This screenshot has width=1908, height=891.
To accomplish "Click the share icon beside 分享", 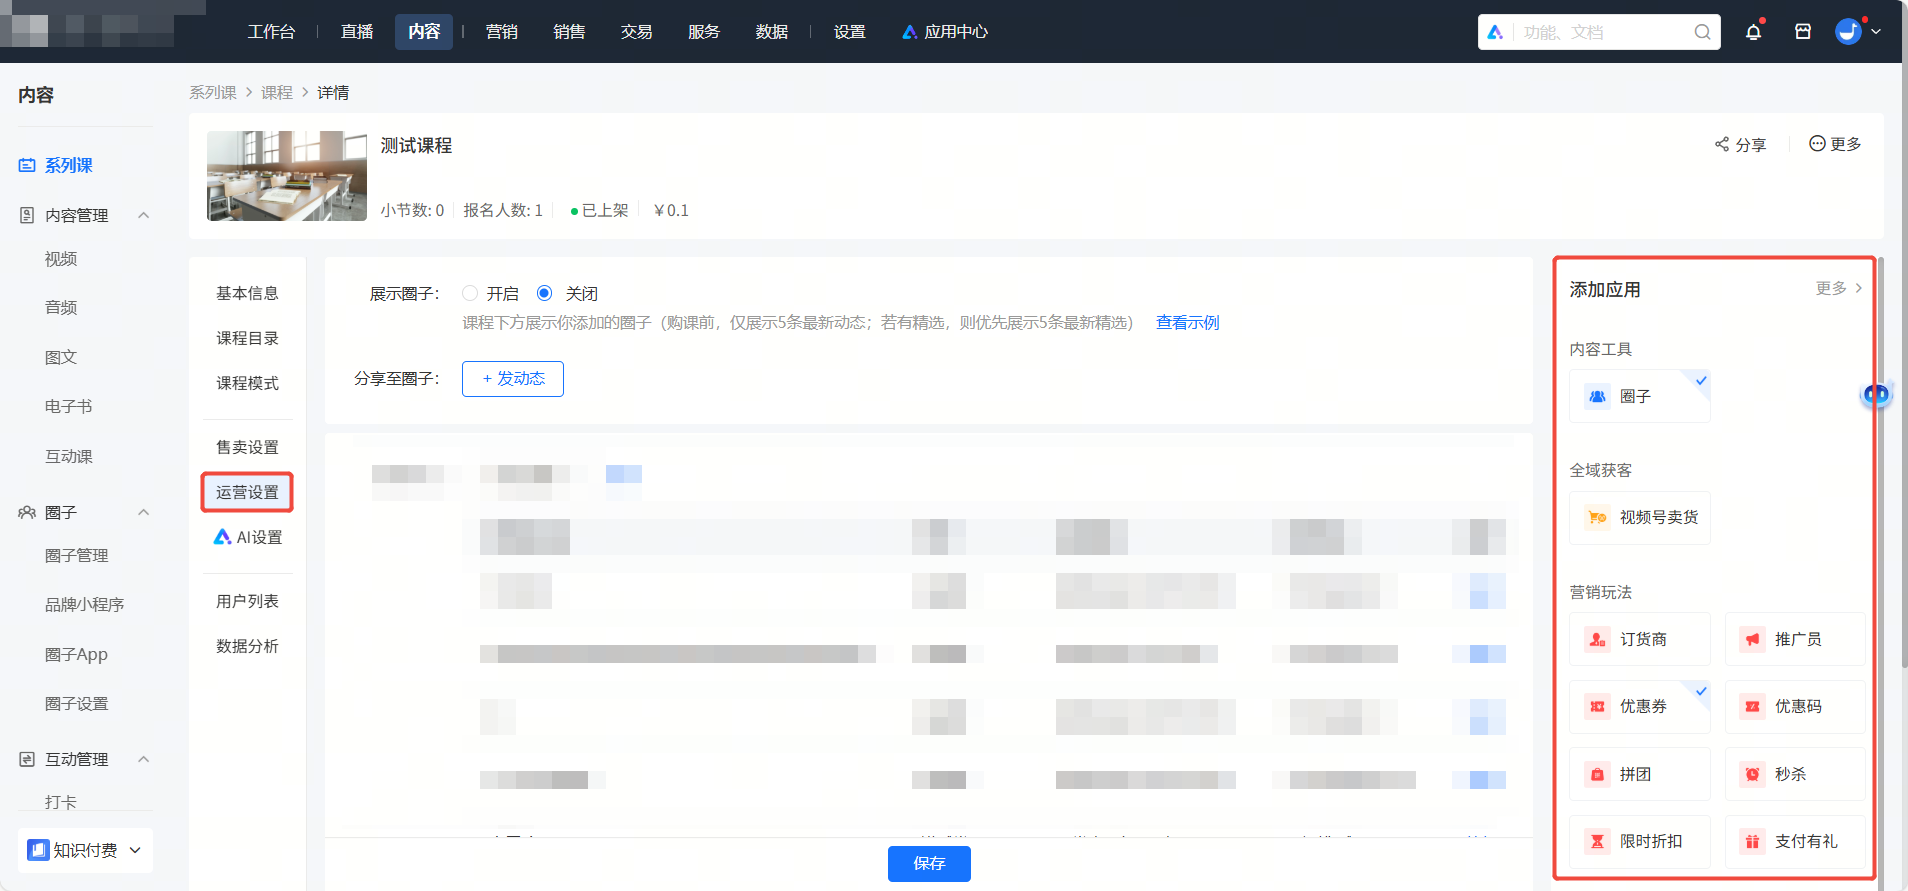I will coord(1722,144).
